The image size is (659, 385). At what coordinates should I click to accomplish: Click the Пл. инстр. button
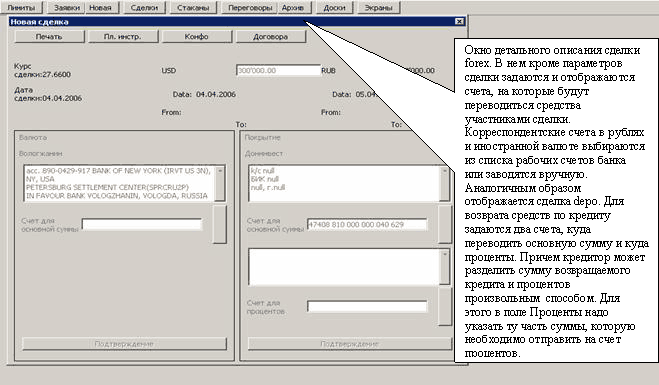click(x=123, y=37)
